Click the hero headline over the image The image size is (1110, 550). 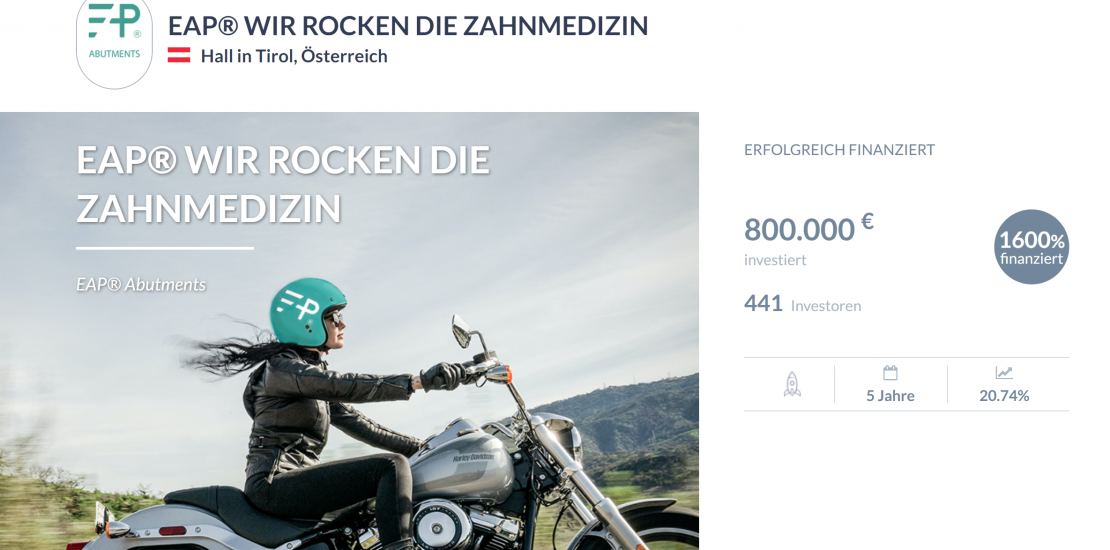pos(283,184)
